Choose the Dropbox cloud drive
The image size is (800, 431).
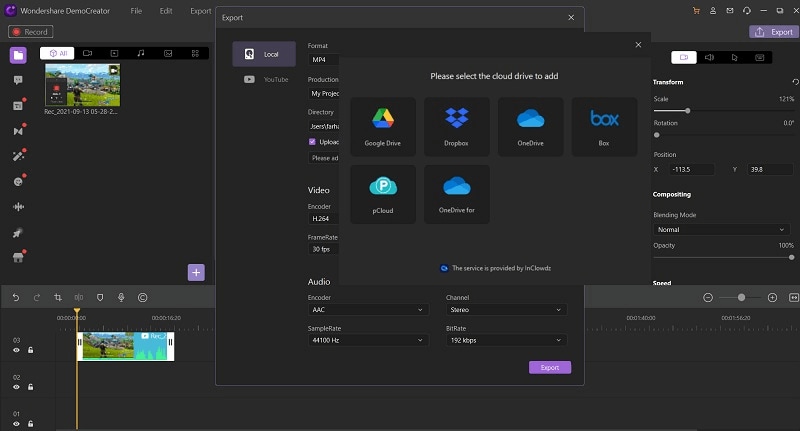457,126
